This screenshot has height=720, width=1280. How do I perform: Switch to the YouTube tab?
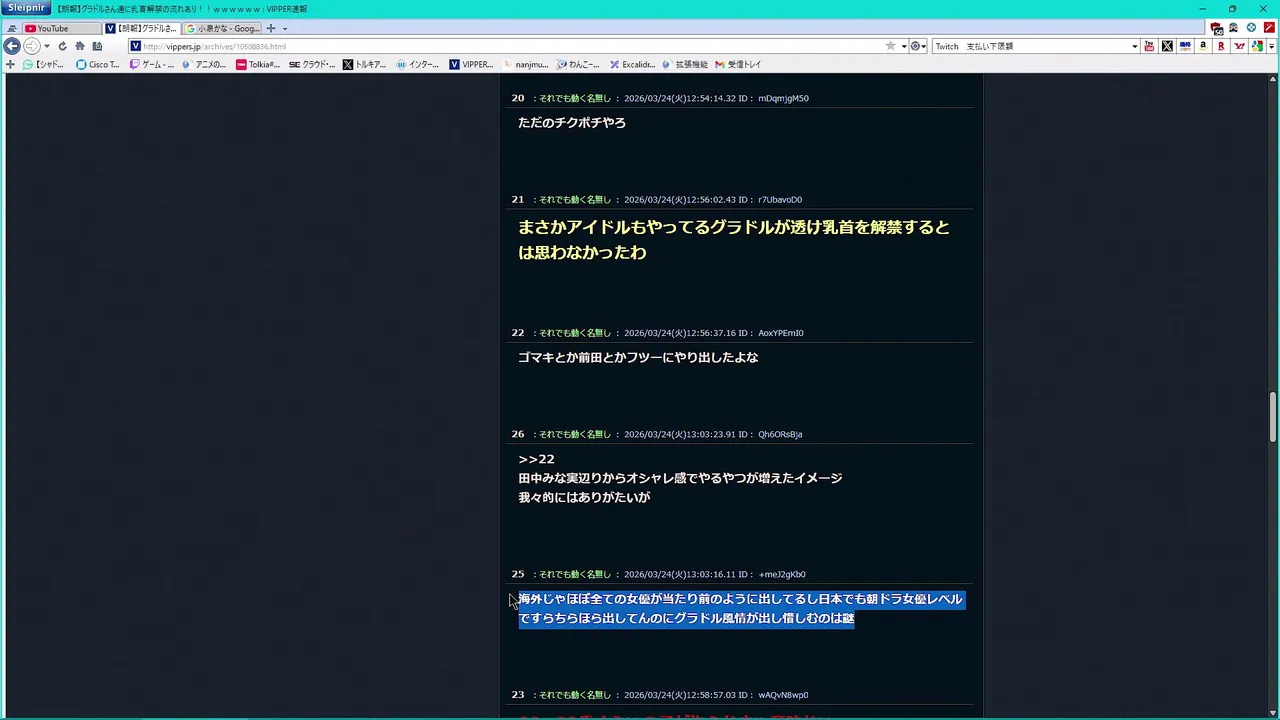click(x=60, y=28)
